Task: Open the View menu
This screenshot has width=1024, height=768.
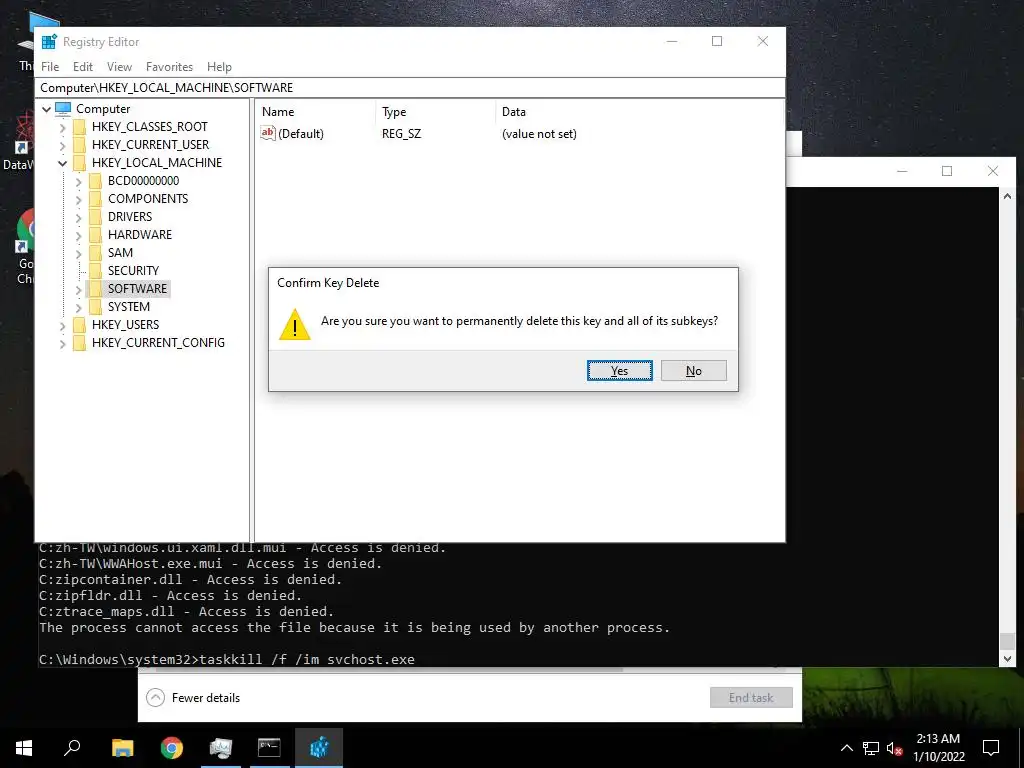Action: pyautogui.click(x=120, y=67)
